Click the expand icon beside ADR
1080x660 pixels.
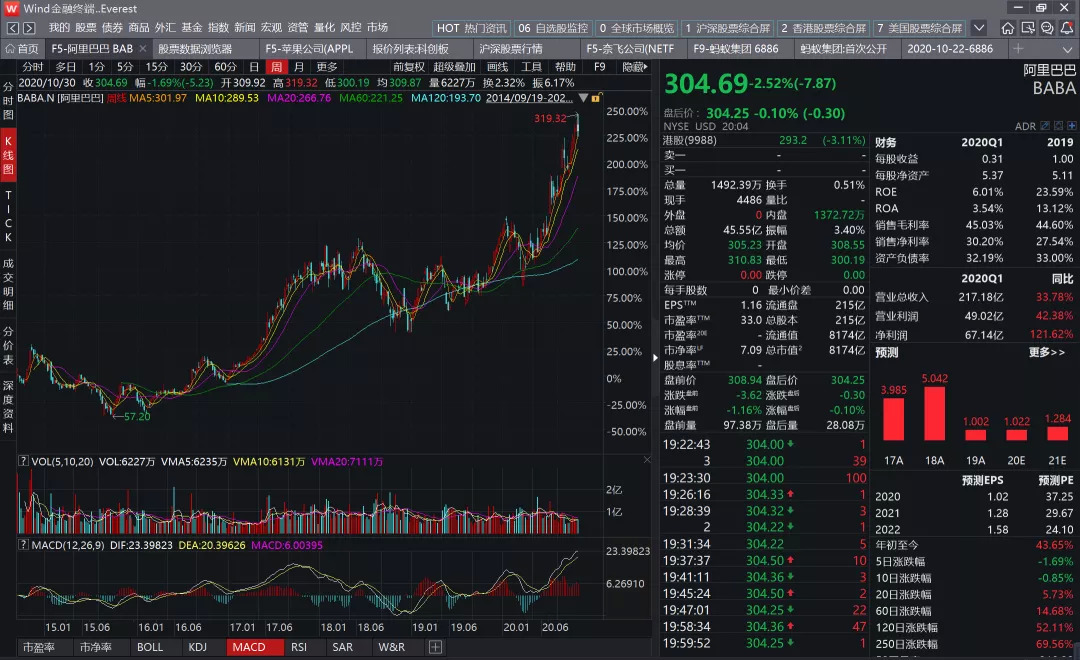tap(1059, 126)
